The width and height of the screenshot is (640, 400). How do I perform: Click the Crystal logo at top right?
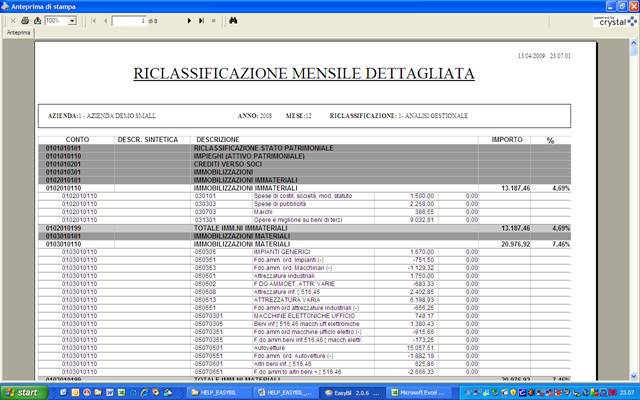click(x=615, y=21)
